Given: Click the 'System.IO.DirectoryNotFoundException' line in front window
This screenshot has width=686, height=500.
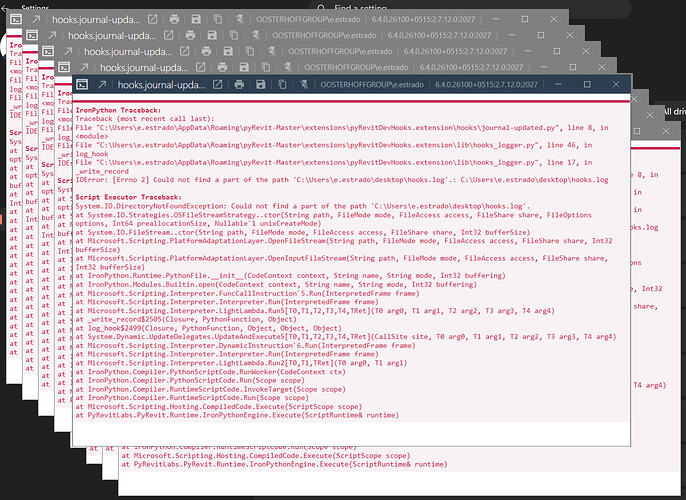Looking at the screenshot, I should (303, 206).
